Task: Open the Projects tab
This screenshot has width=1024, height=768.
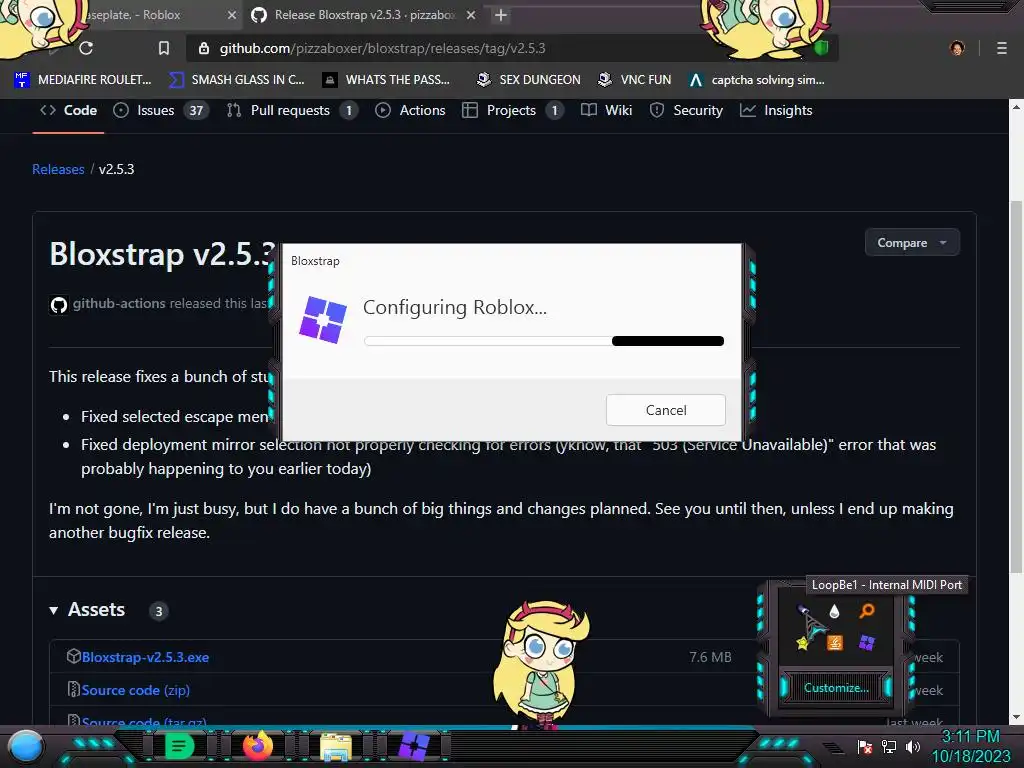Action: pyautogui.click(x=513, y=110)
